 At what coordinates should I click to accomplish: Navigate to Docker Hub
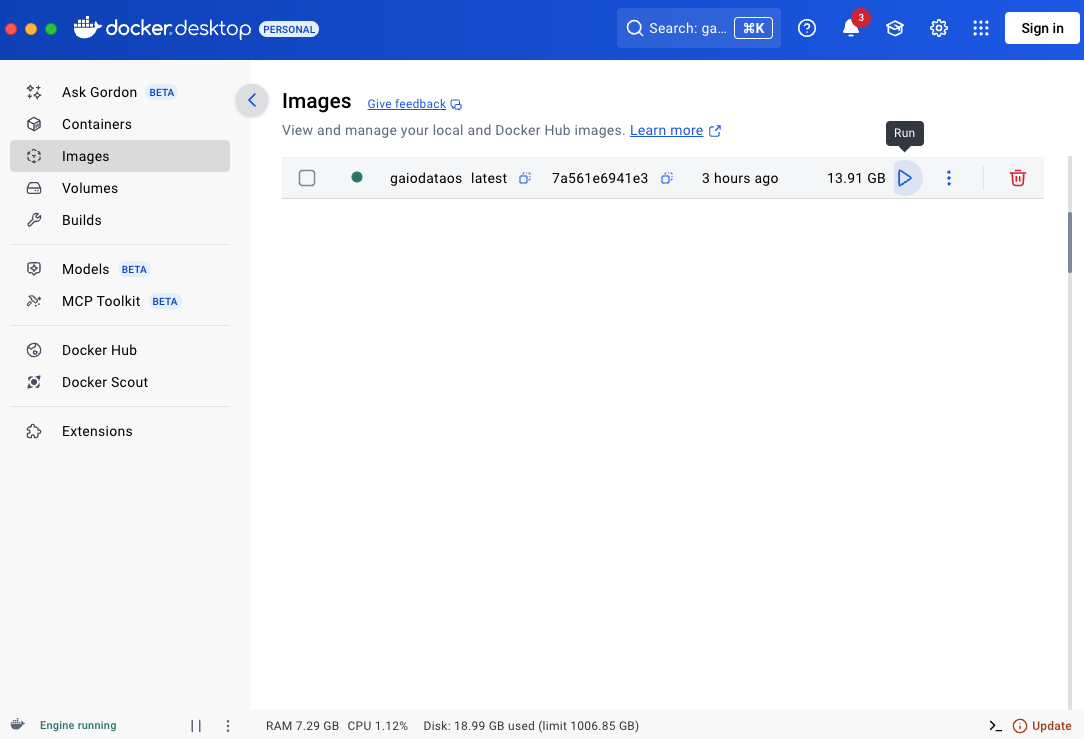pyautogui.click(x=120, y=350)
